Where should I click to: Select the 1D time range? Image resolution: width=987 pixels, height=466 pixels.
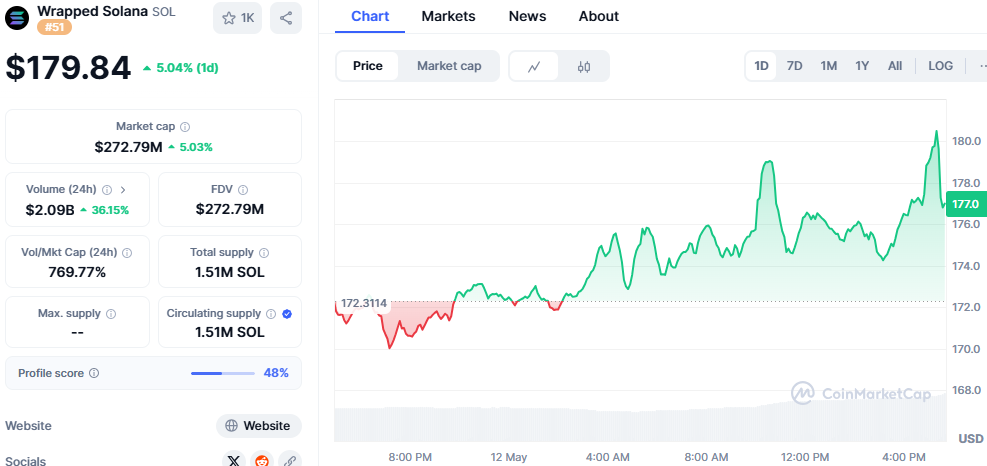click(x=762, y=66)
